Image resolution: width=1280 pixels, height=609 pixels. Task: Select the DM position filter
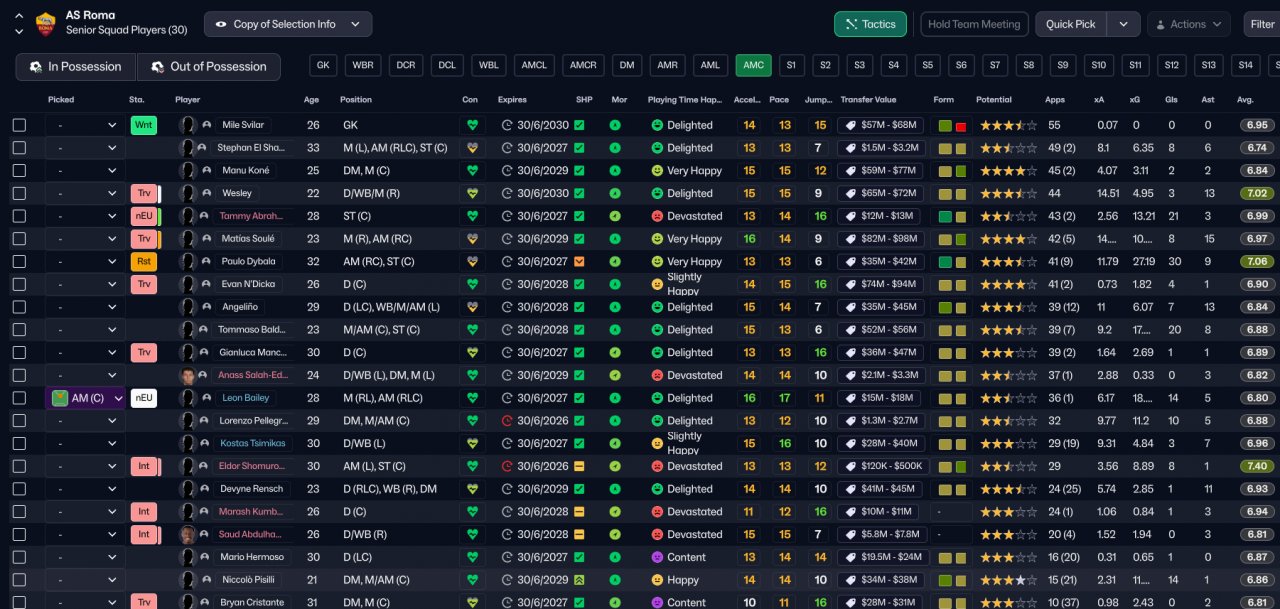[x=627, y=65]
